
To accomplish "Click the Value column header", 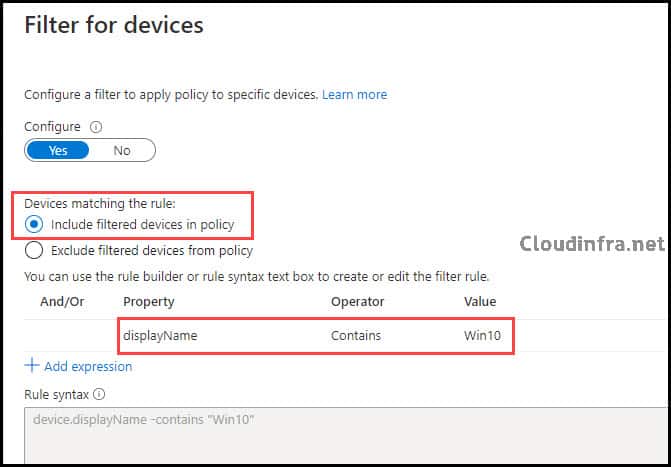I will [x=480, y=302].
